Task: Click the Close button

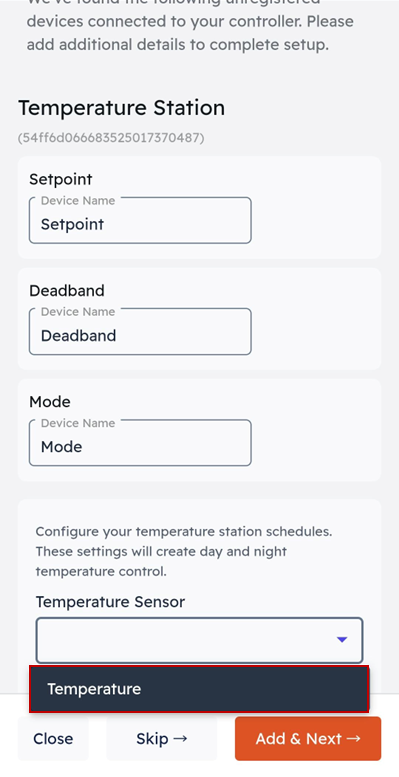Action: coord(53,739)
